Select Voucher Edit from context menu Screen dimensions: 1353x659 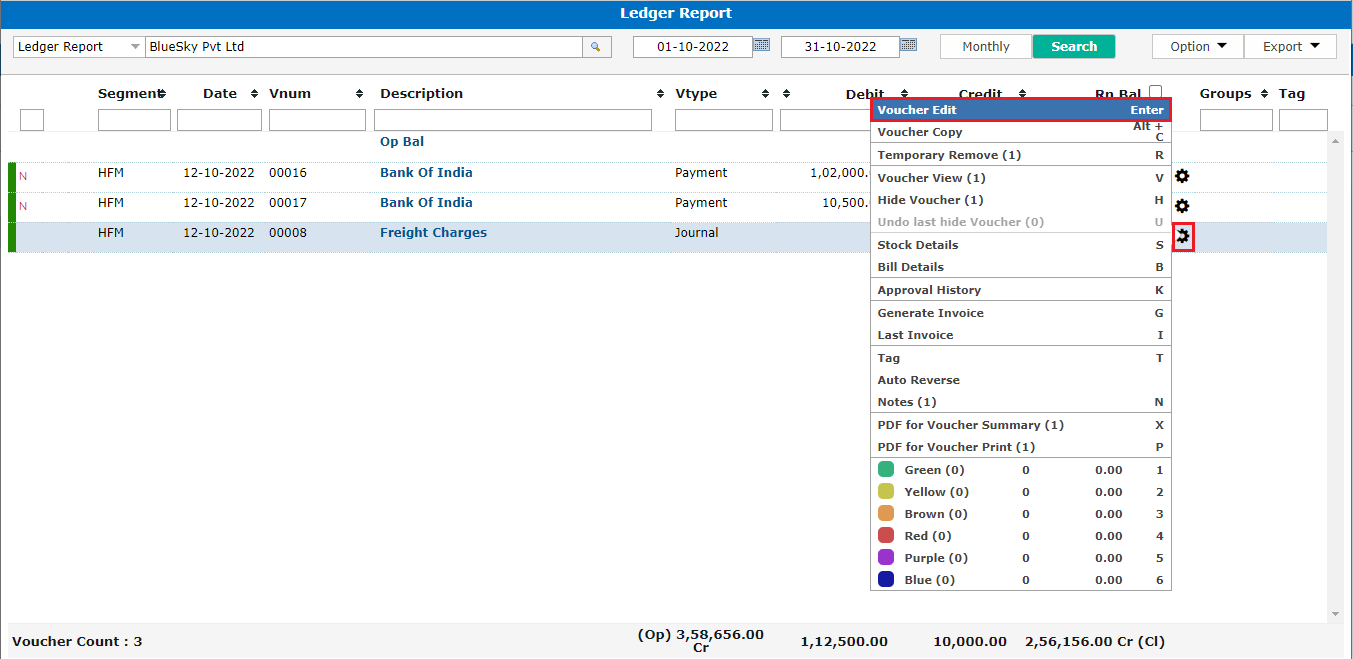tap(1019, 110)
